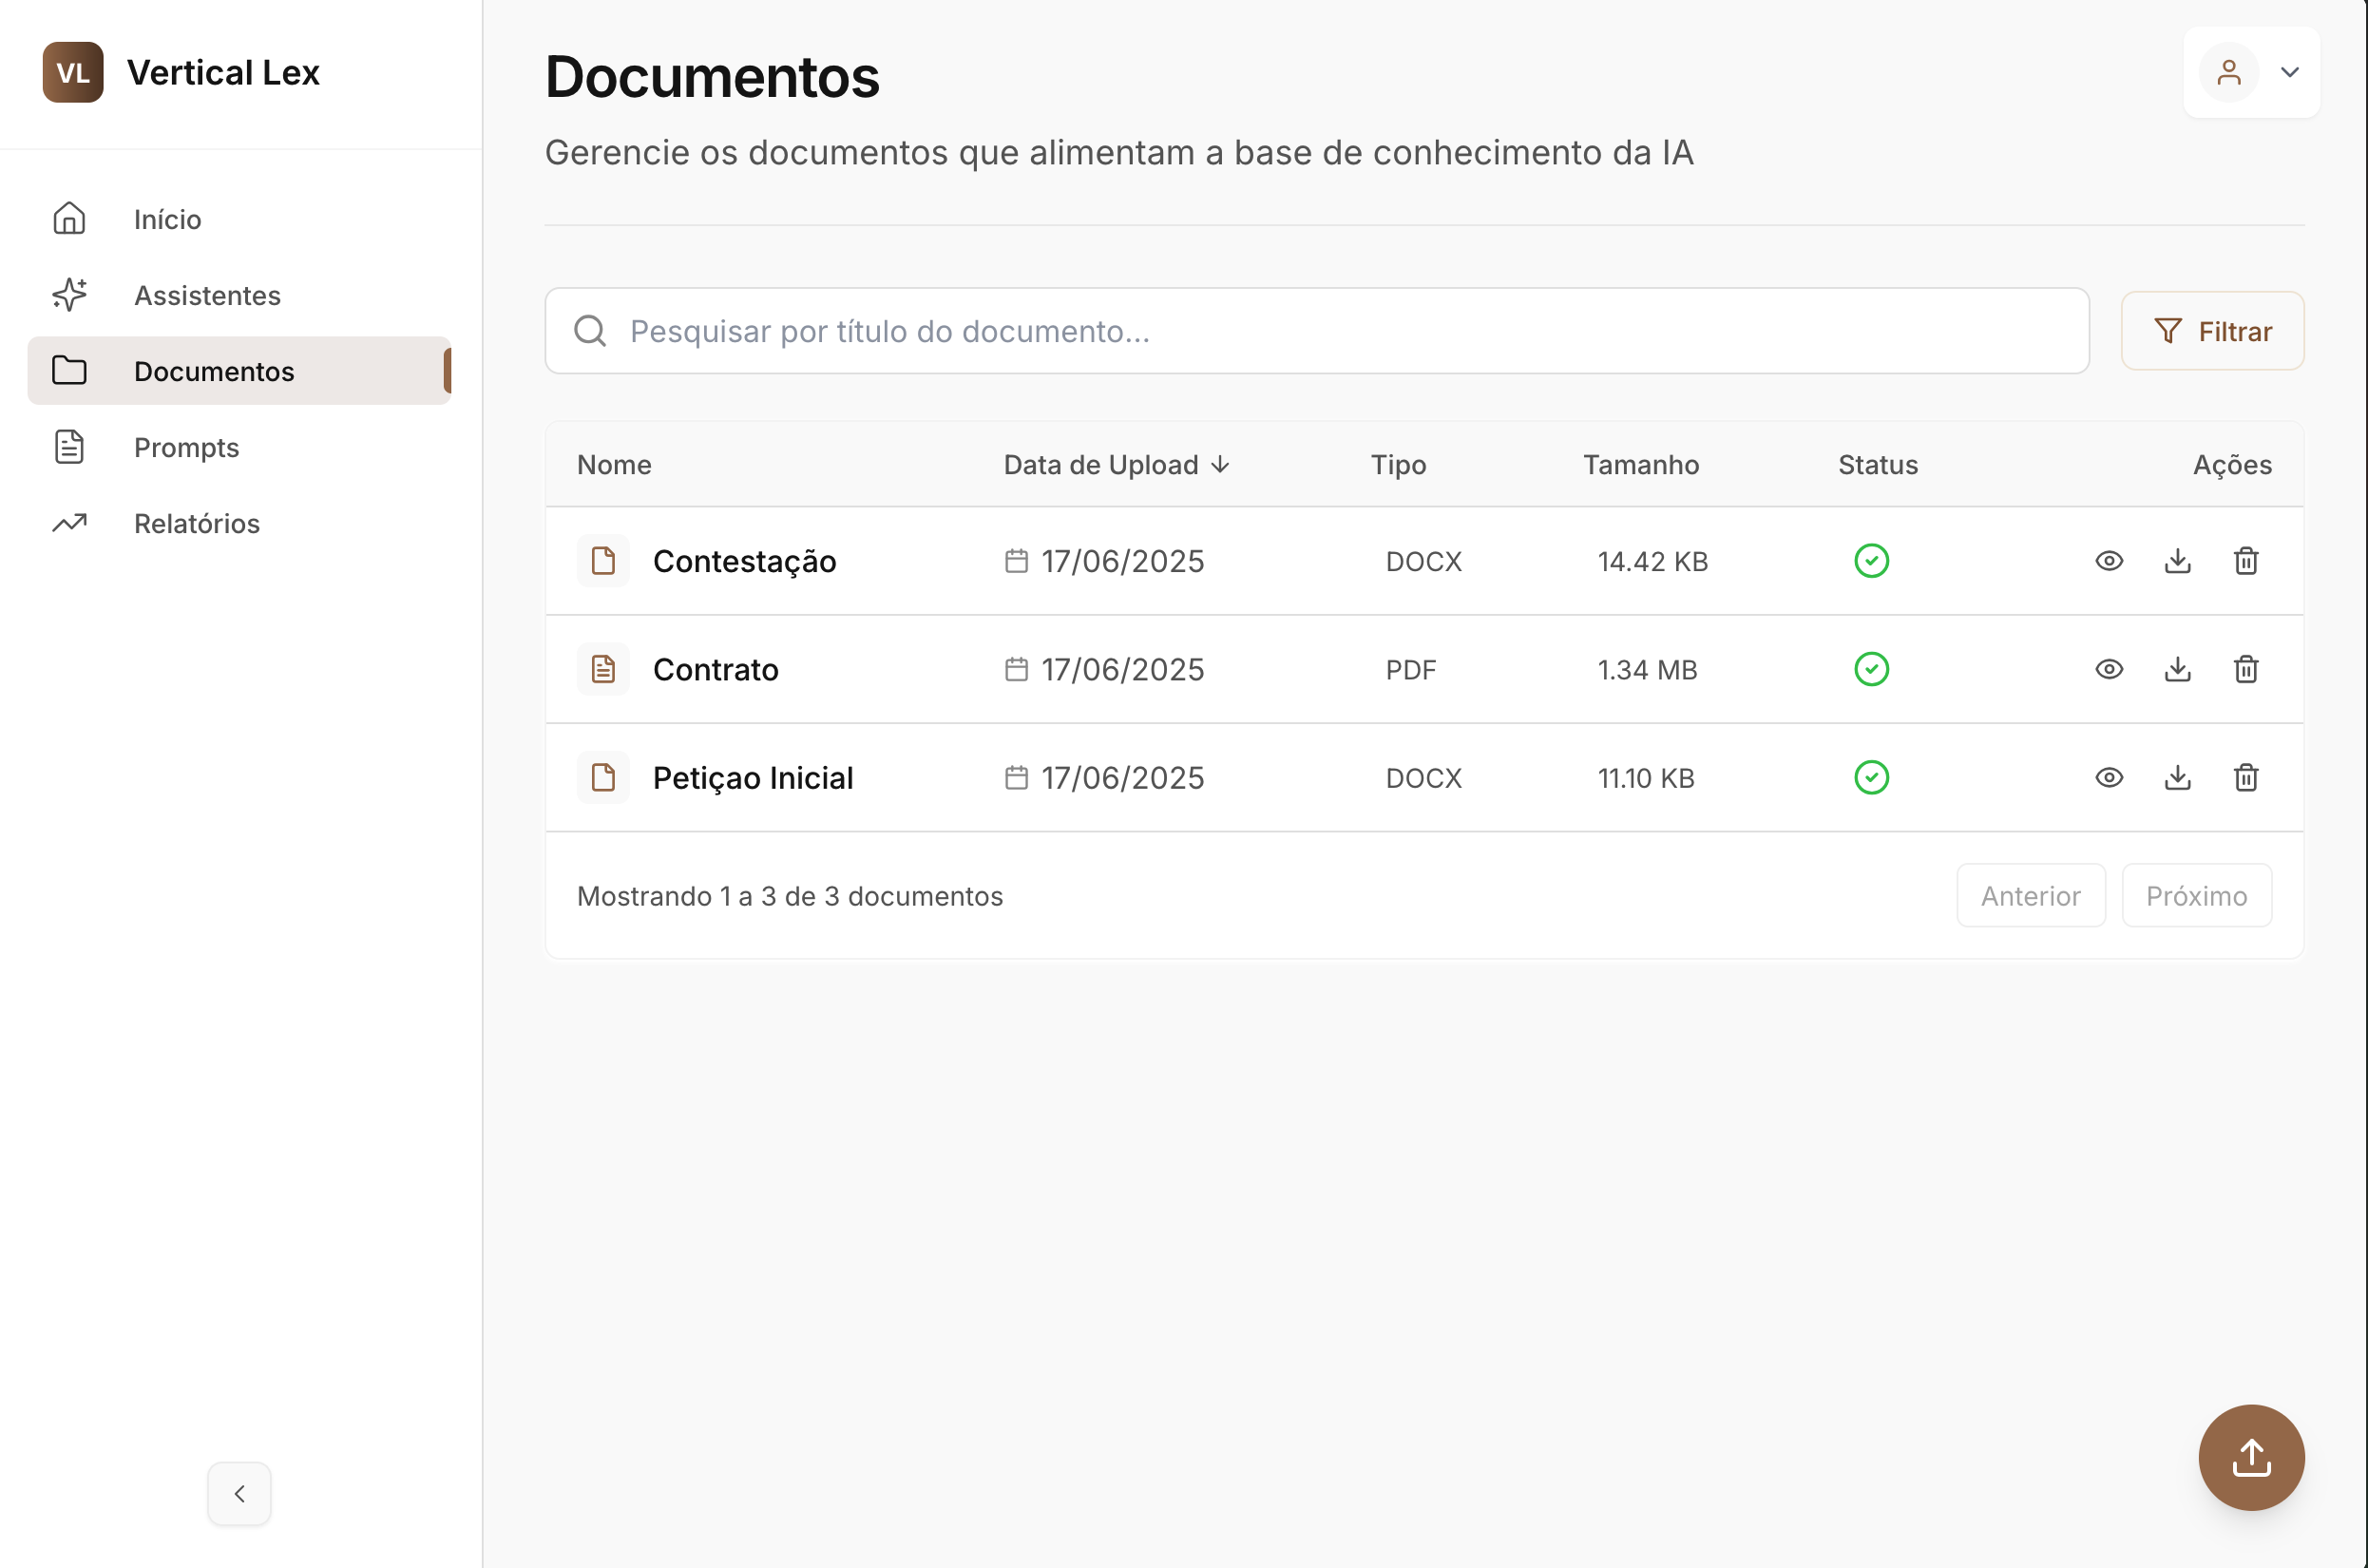Click the DOCX type cell for Contestação
This screenshot has width=2368, height=1568.
click(1424, 561)
